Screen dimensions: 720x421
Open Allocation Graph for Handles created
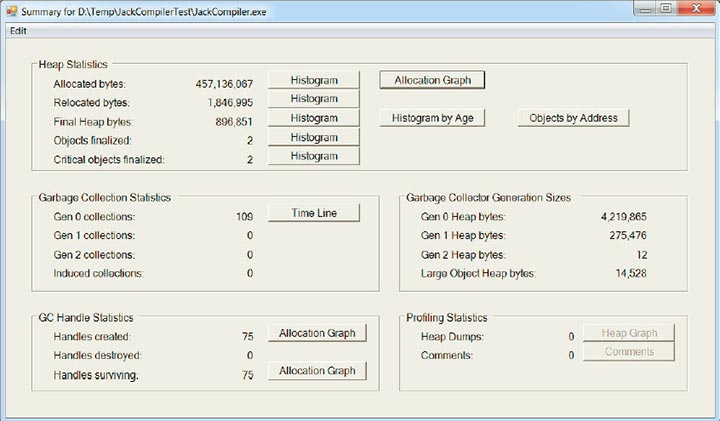pyautogui.click(x=317, y=333)
